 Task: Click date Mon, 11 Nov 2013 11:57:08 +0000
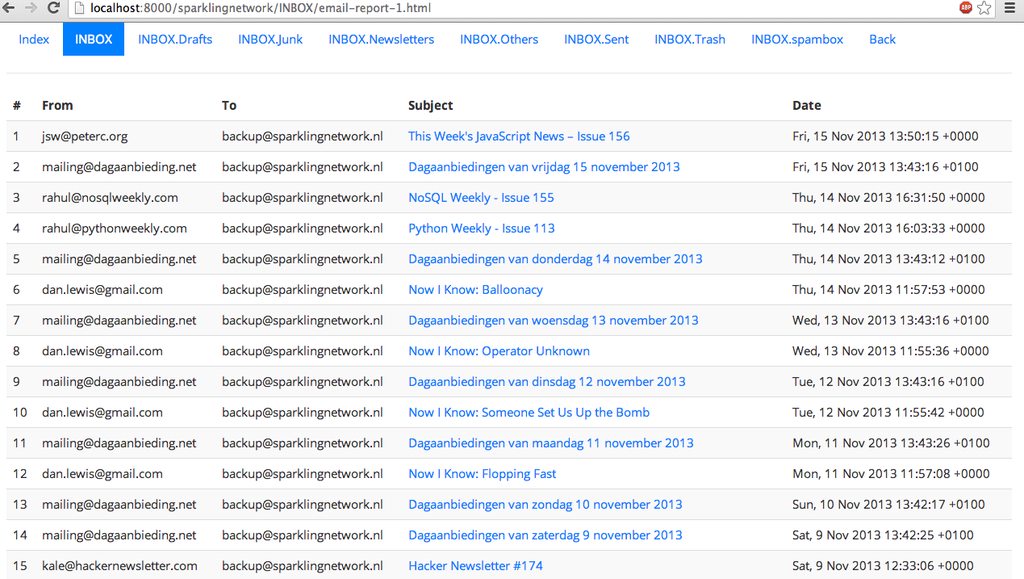891,474
